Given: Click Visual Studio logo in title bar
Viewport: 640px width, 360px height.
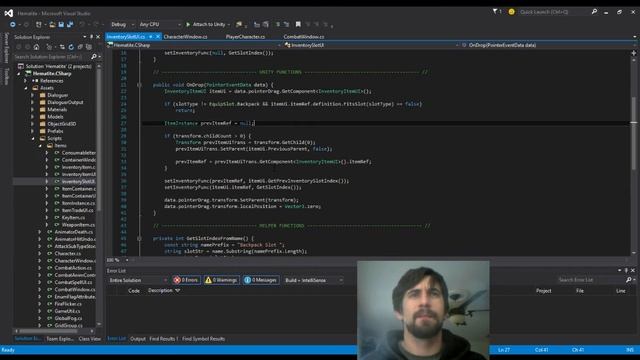Looking at the screenshot, I should point(9,13).
